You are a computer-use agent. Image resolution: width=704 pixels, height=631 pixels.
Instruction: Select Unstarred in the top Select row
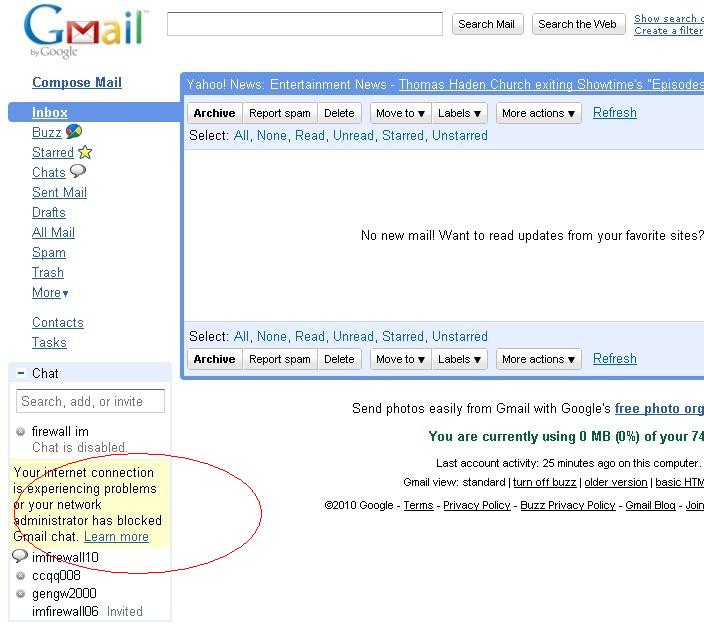[460, 136]
